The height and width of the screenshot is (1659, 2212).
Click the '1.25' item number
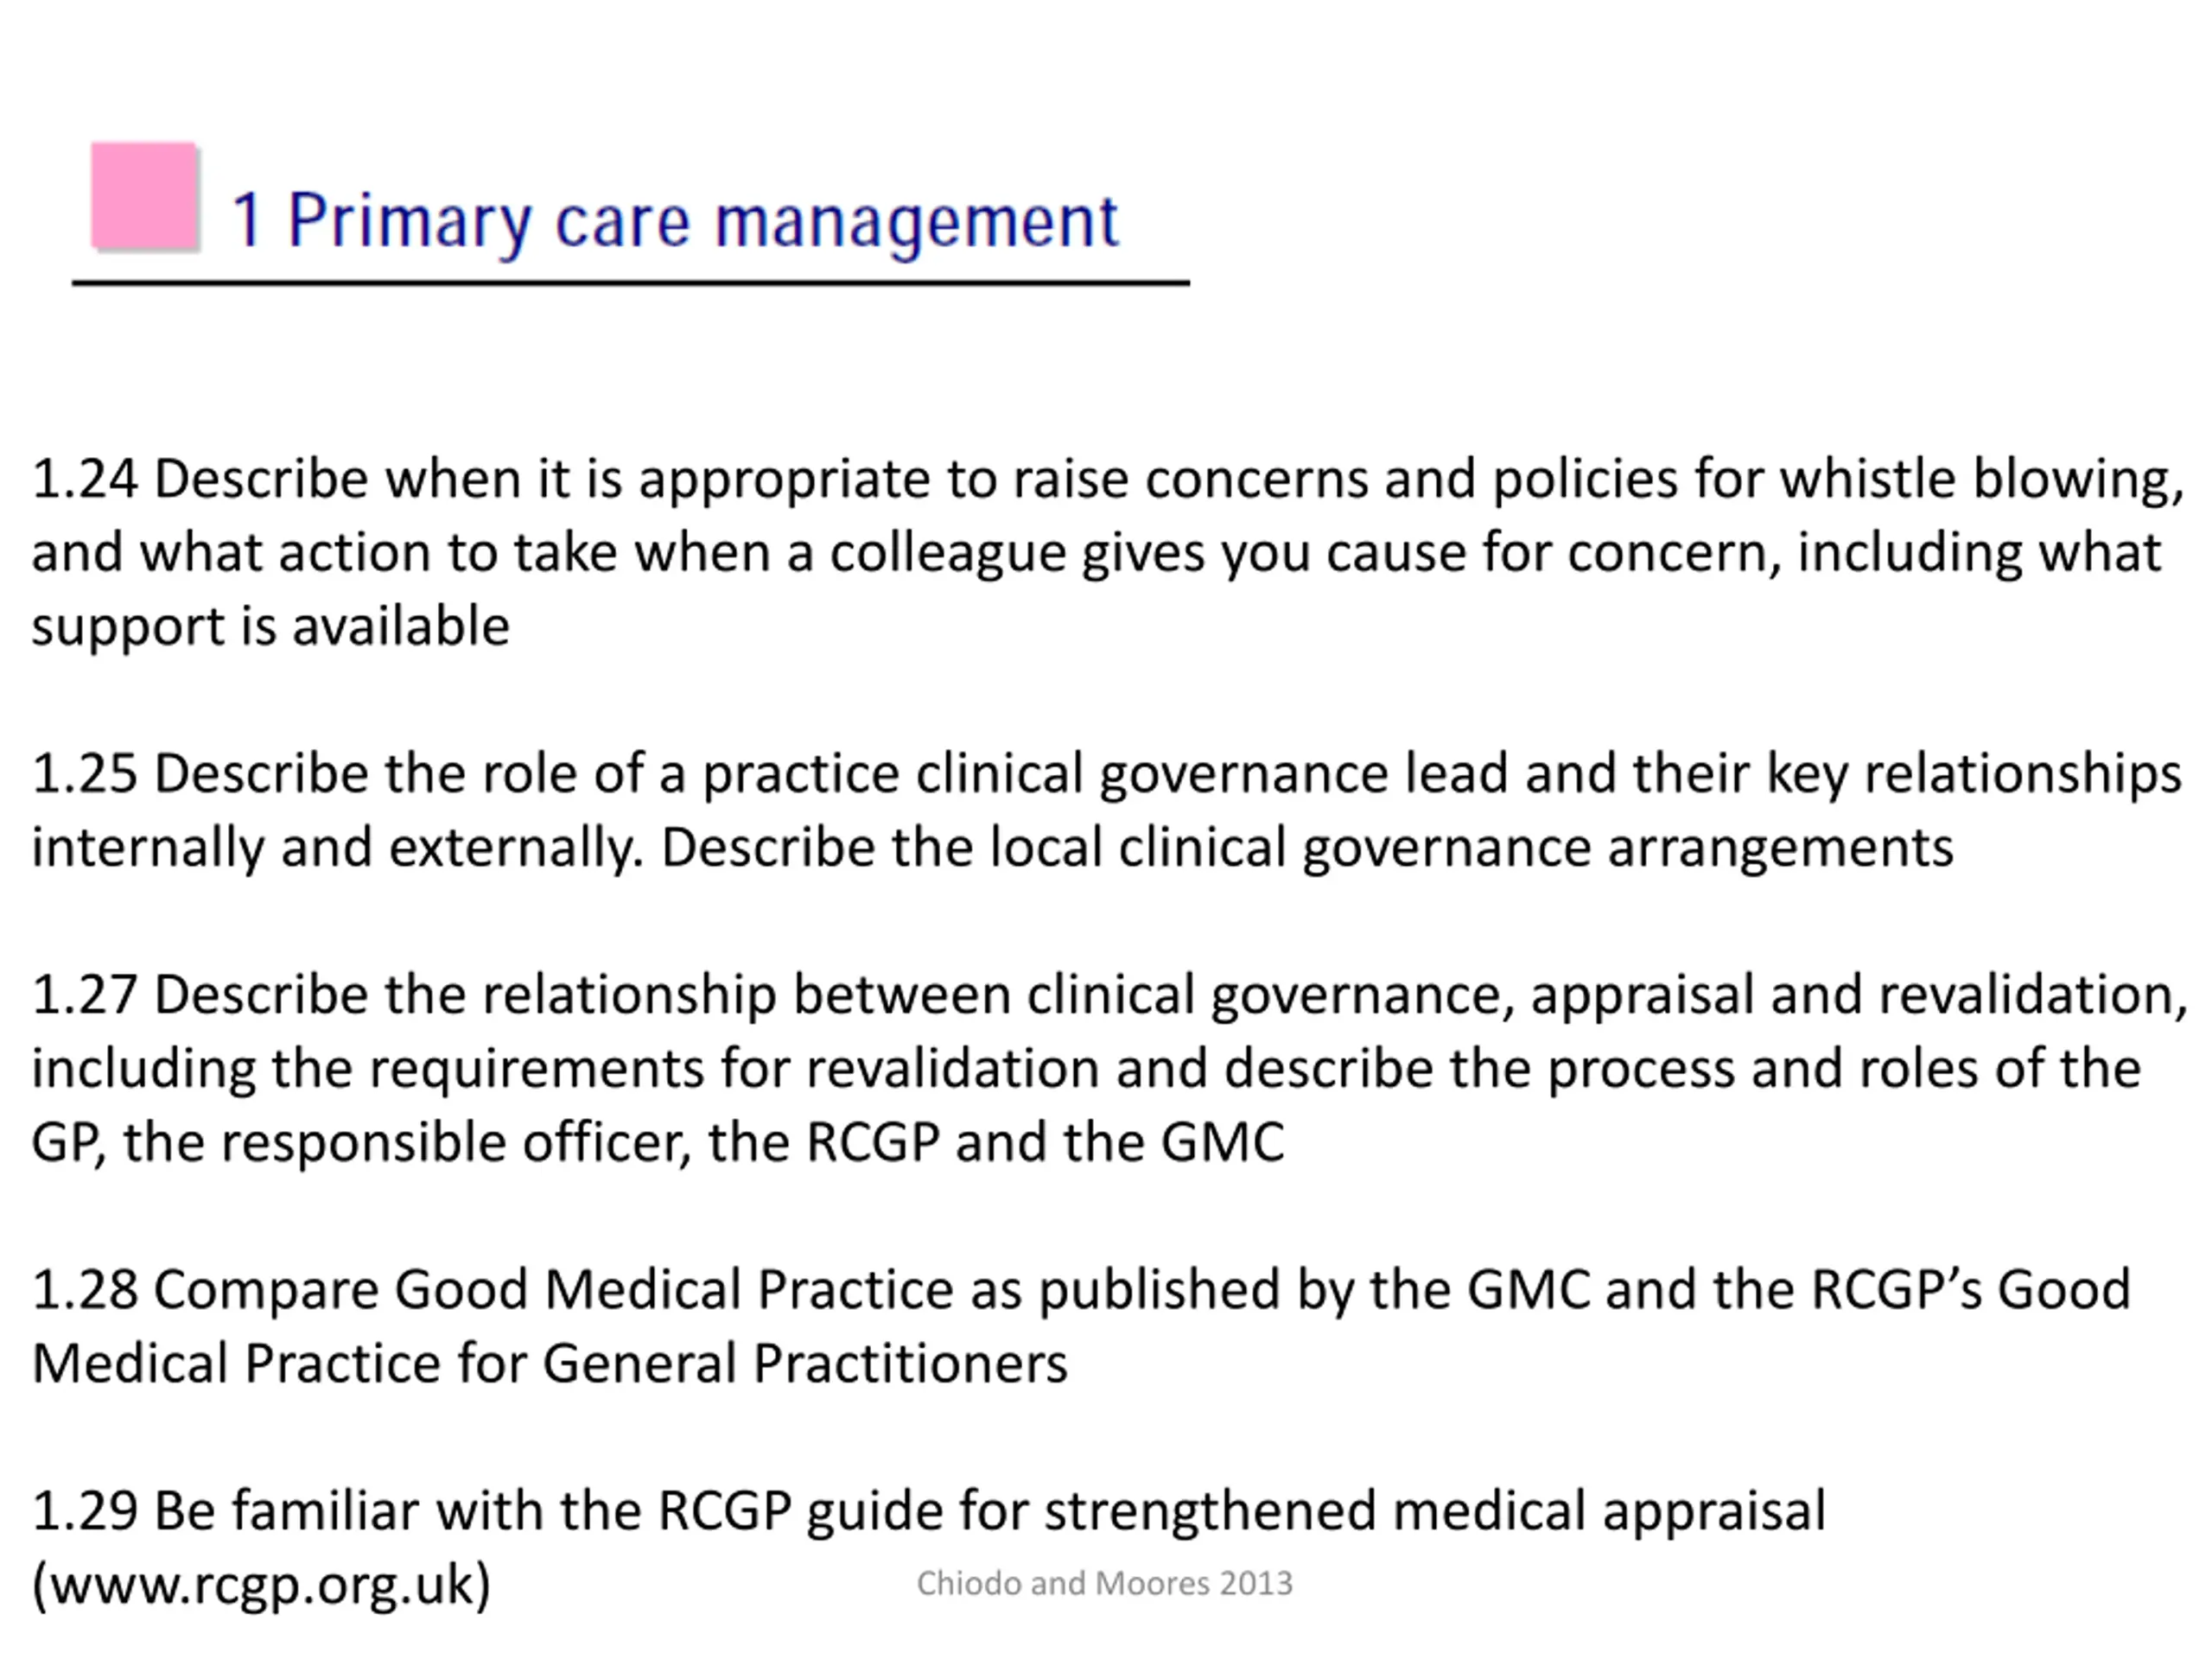point(85,774)
